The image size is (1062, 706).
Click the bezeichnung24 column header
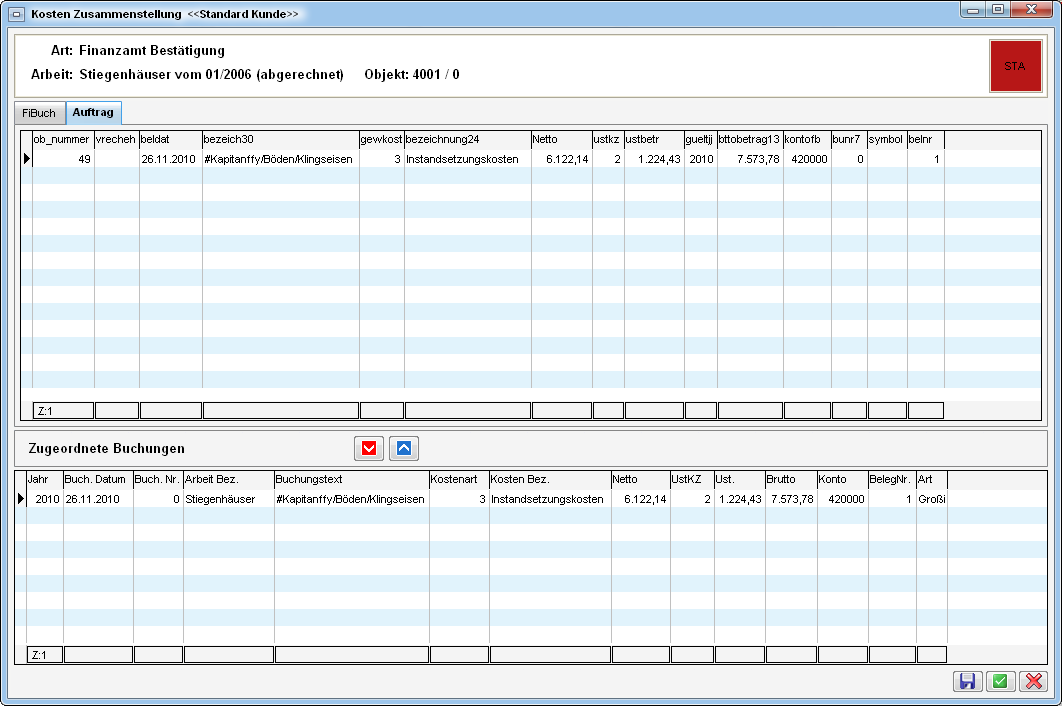(467, 140)
